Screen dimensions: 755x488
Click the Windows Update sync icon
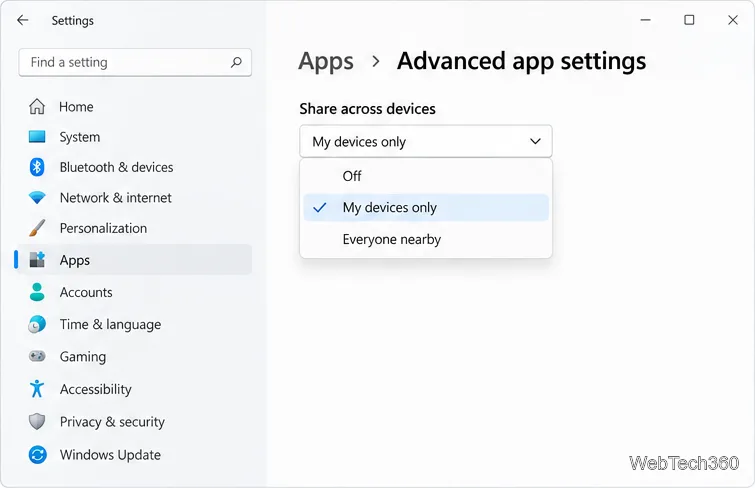(37, 454)
